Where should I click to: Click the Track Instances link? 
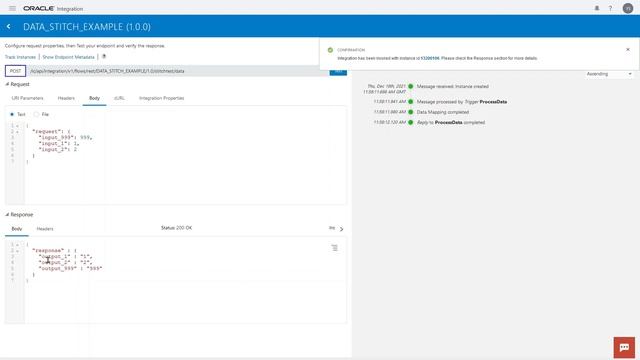click(20, 57)
